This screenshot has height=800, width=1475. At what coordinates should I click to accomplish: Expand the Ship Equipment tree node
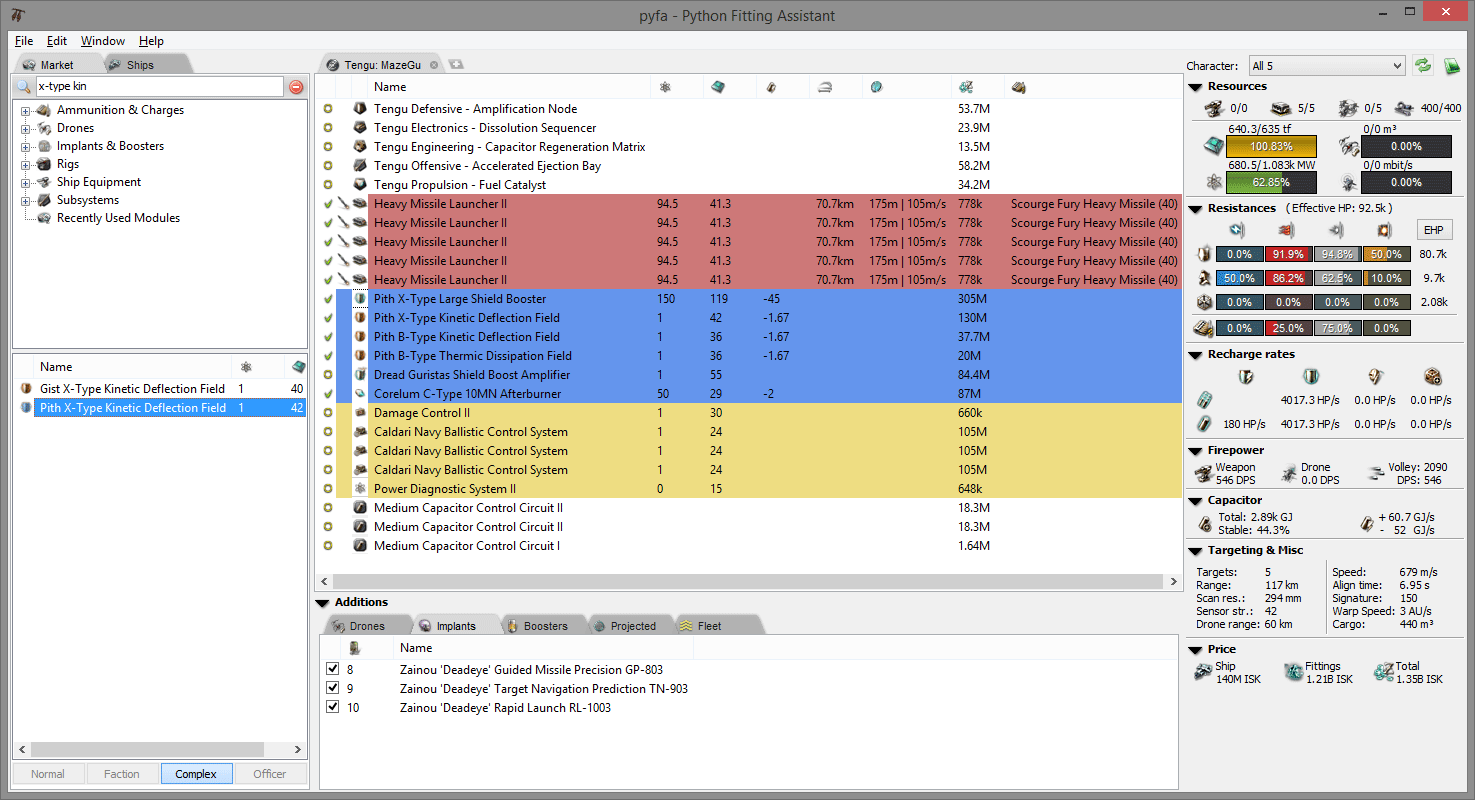[25, 182]
